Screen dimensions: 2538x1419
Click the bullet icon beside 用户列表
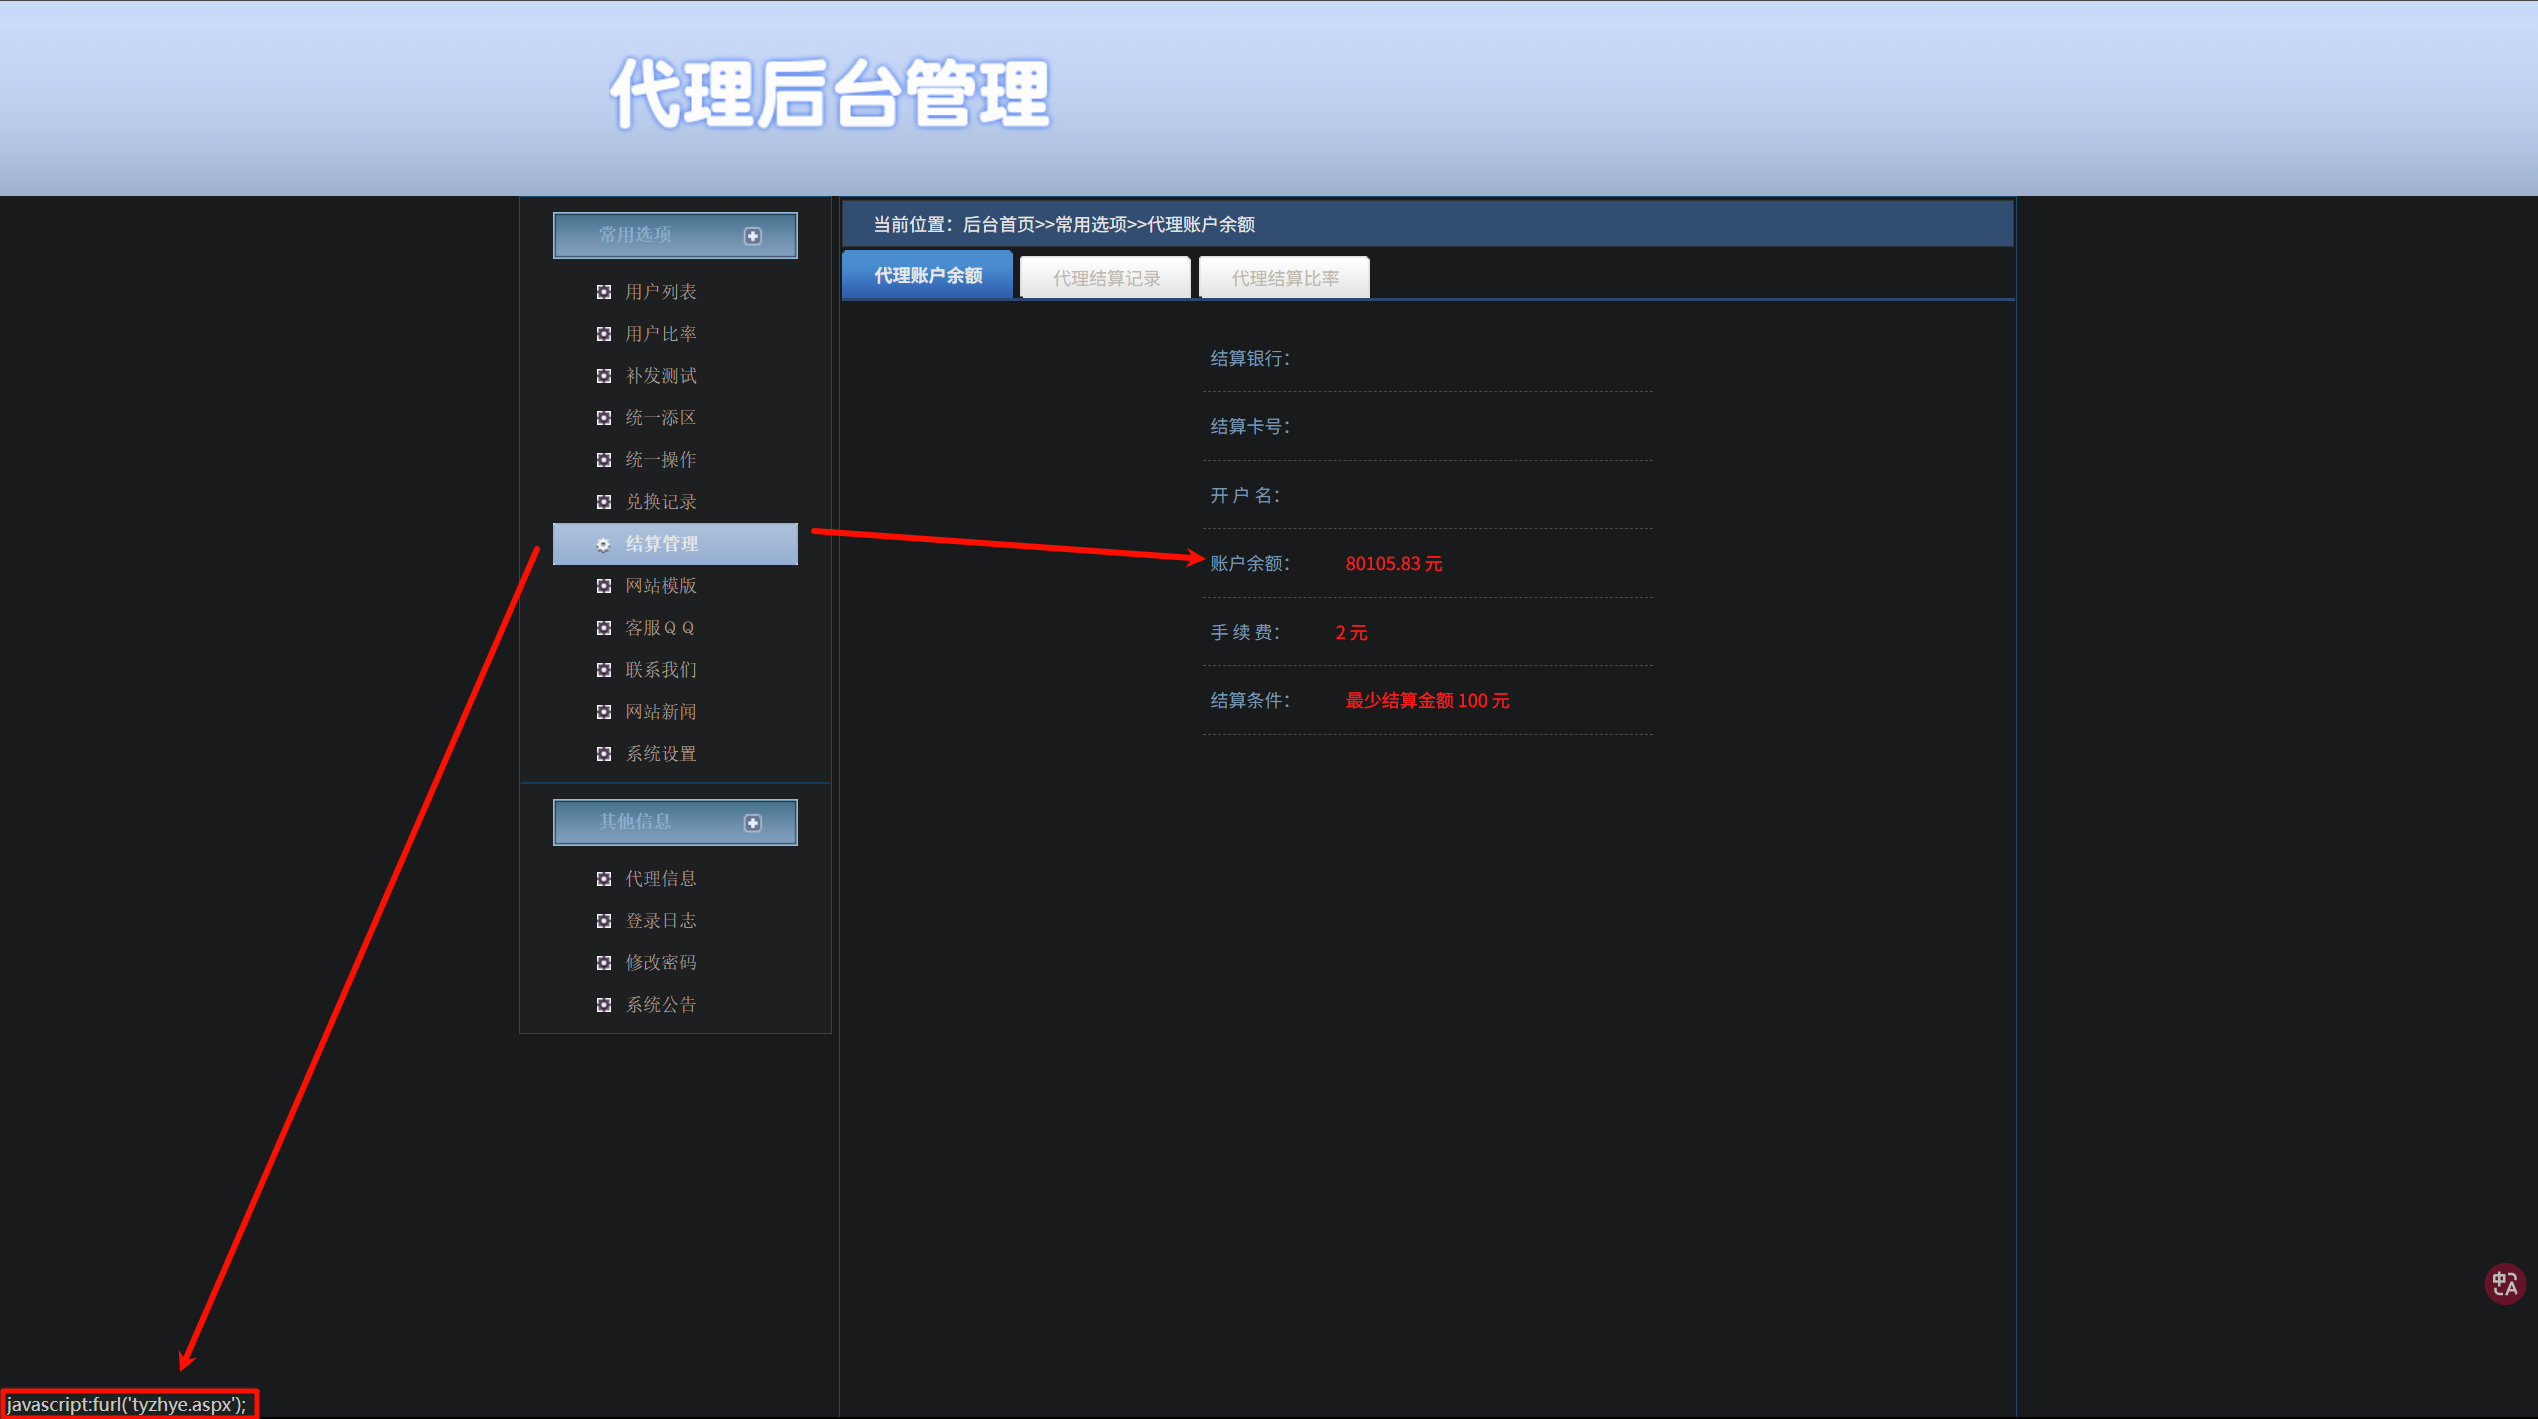(x=603, y=292)
